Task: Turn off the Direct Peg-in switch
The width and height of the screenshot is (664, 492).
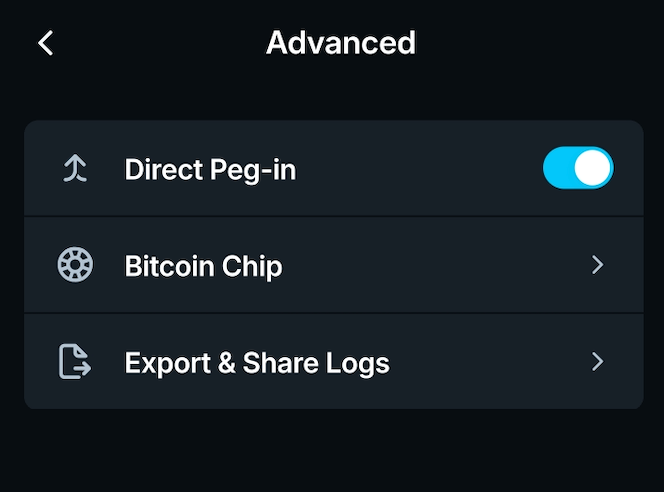Action: tap(577, 169)
